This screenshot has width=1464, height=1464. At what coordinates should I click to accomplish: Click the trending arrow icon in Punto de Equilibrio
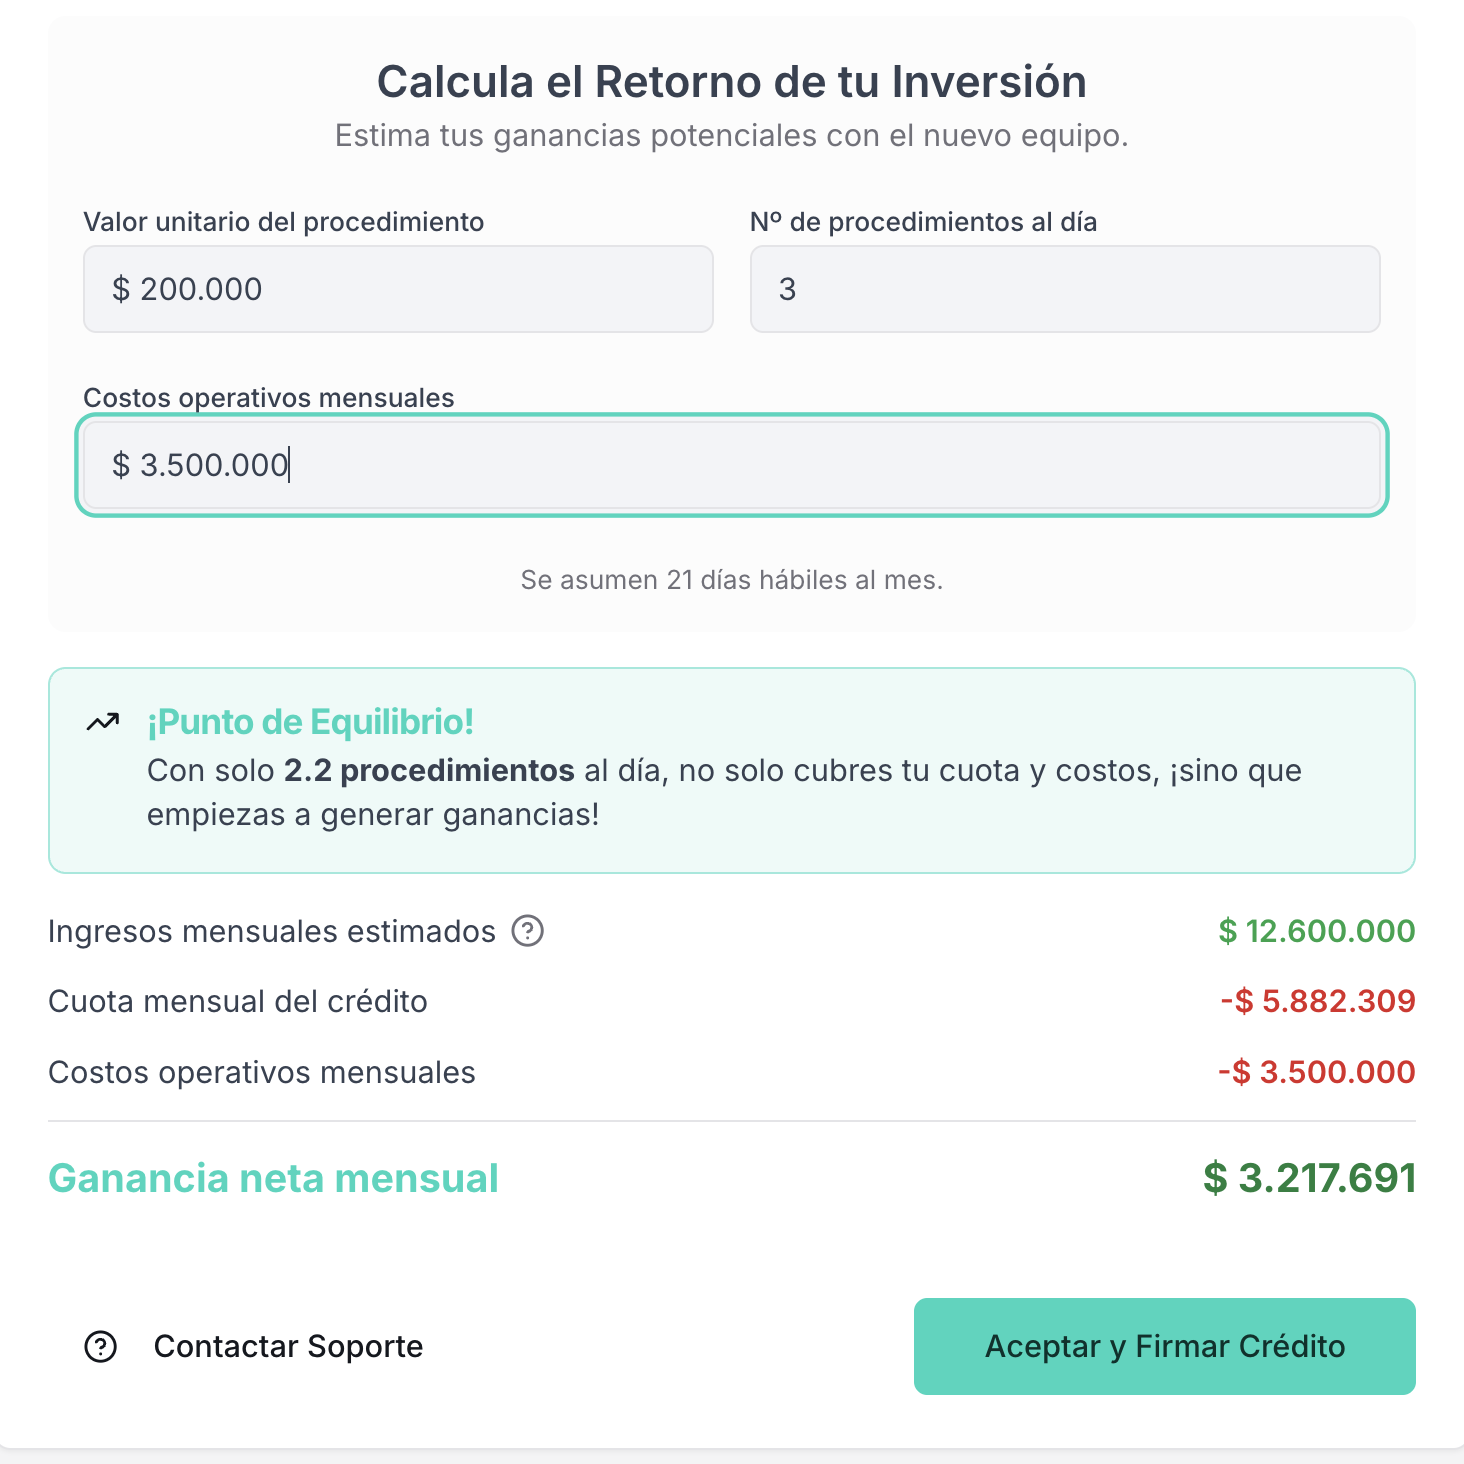click(x=102, y=722)
